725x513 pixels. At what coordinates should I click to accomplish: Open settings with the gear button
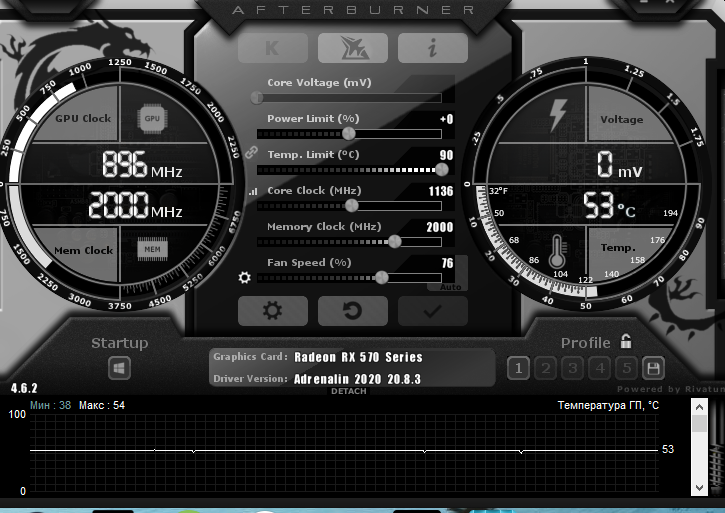click(x=273, y=311)
